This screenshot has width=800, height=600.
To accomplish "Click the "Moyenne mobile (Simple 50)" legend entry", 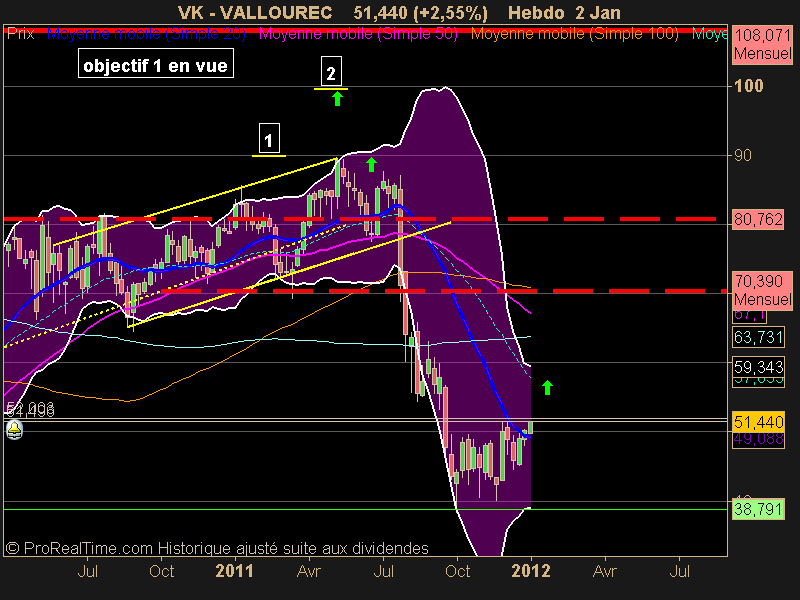I will (x=358, y=34).
